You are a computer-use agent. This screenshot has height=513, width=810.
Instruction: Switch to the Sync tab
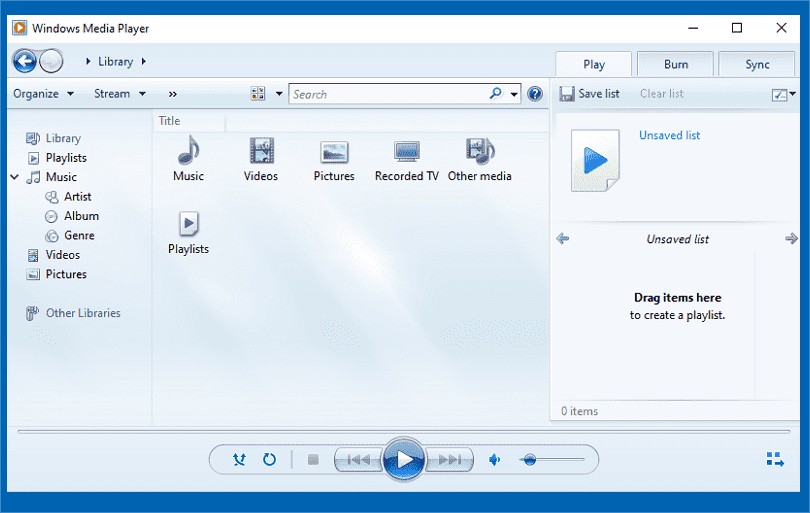[757, 64]
